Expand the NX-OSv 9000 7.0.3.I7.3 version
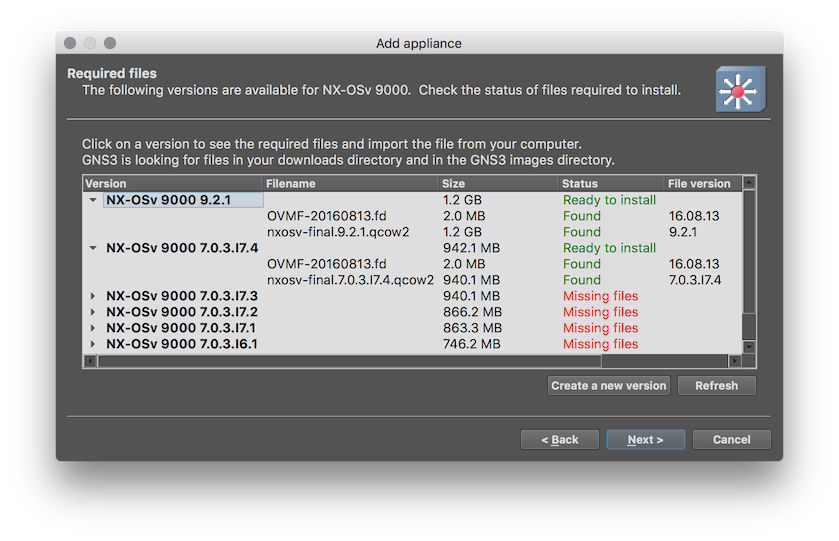 click(x=93, y=296)
